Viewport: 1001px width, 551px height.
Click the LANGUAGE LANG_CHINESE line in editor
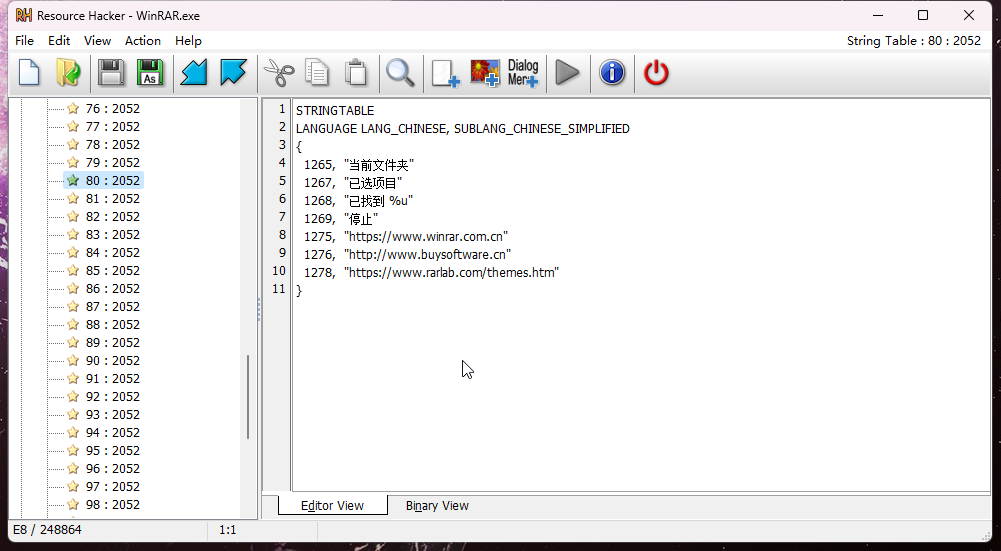pyautogui.click(x=463, y=128)
